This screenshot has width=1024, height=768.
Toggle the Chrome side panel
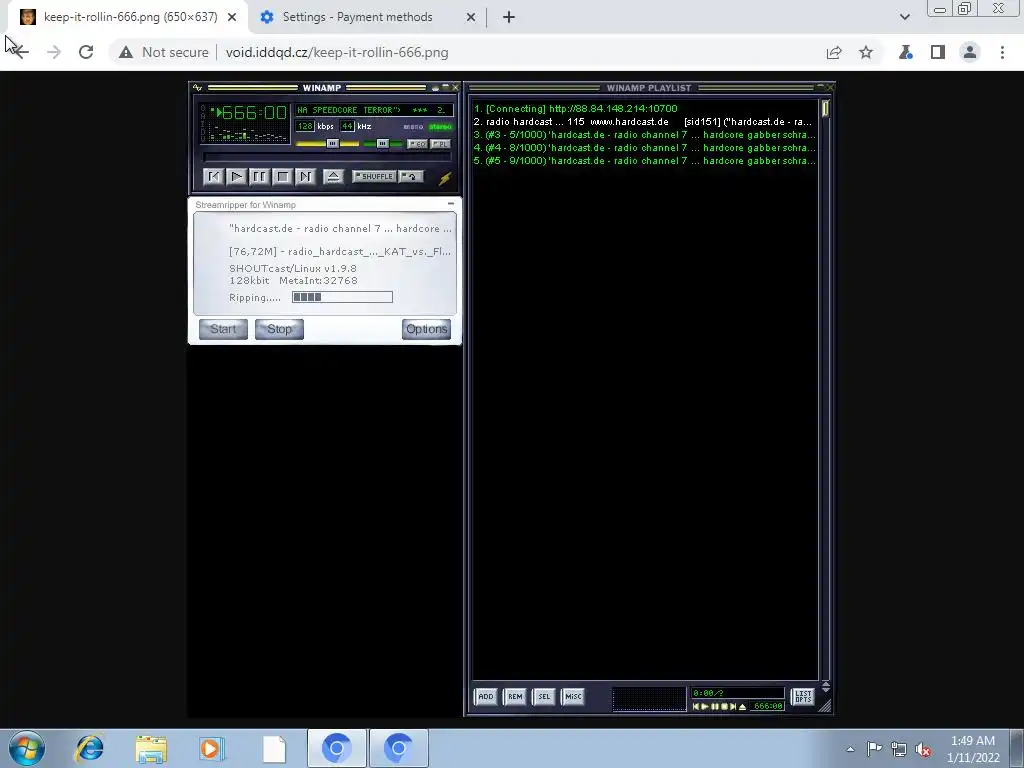[x=938, y=52]
